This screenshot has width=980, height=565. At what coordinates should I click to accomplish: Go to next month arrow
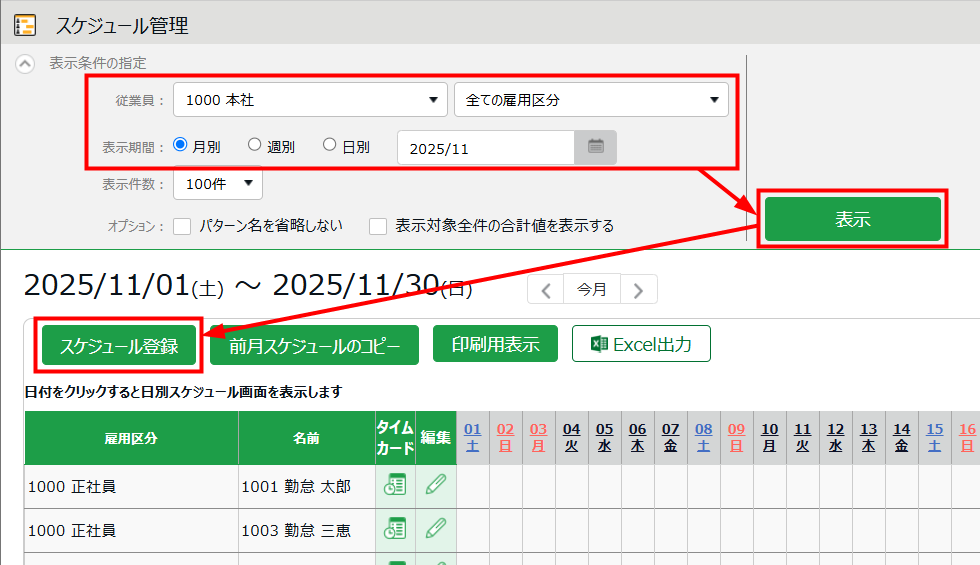639,291
